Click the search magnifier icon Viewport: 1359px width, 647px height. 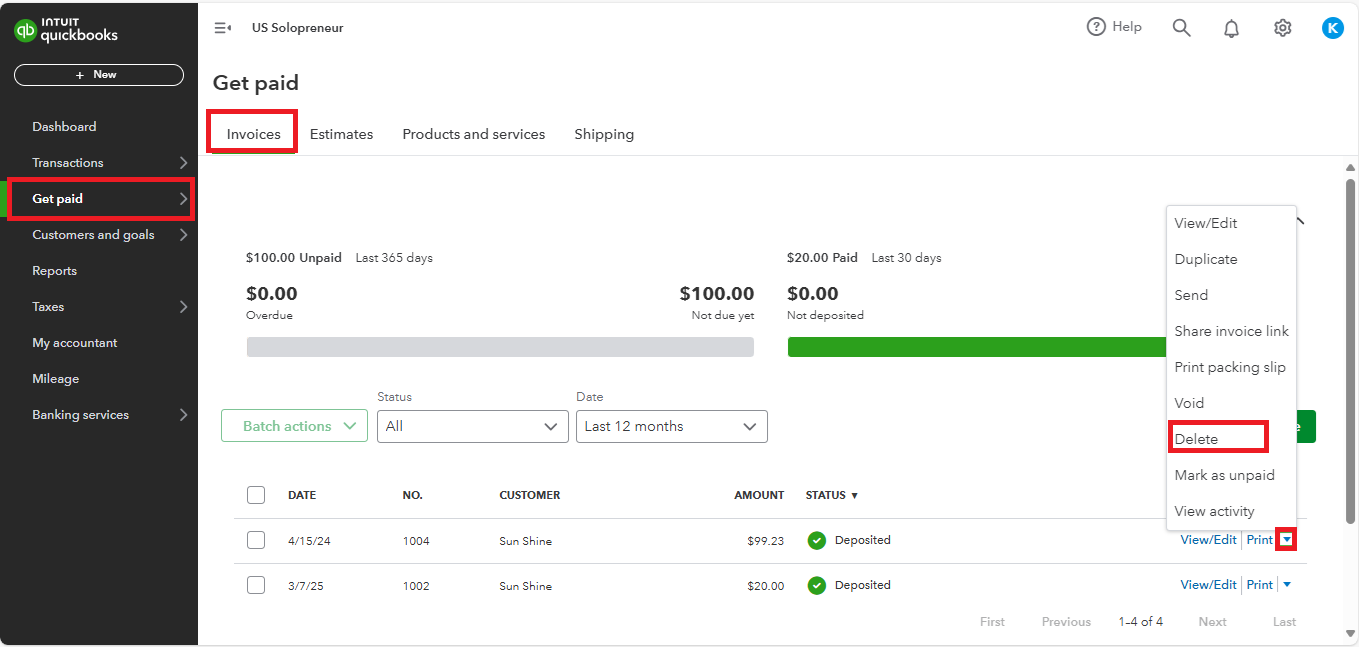[x=1181, y=28]
